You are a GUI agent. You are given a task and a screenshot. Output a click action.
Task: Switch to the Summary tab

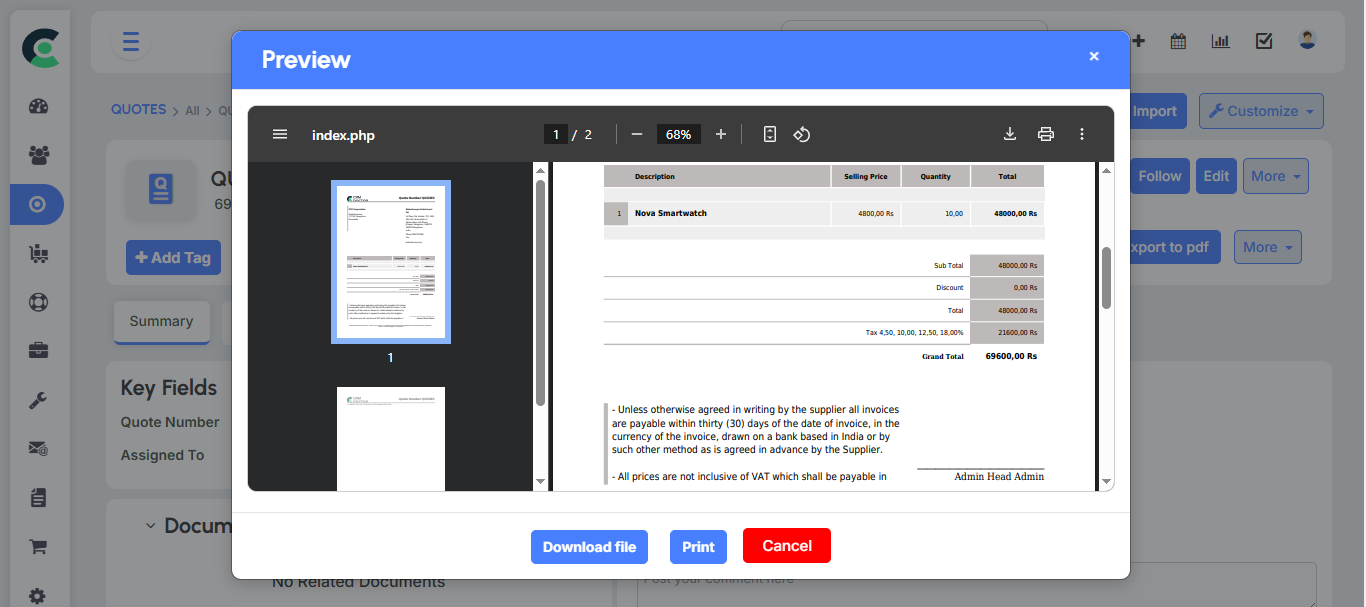161,321
